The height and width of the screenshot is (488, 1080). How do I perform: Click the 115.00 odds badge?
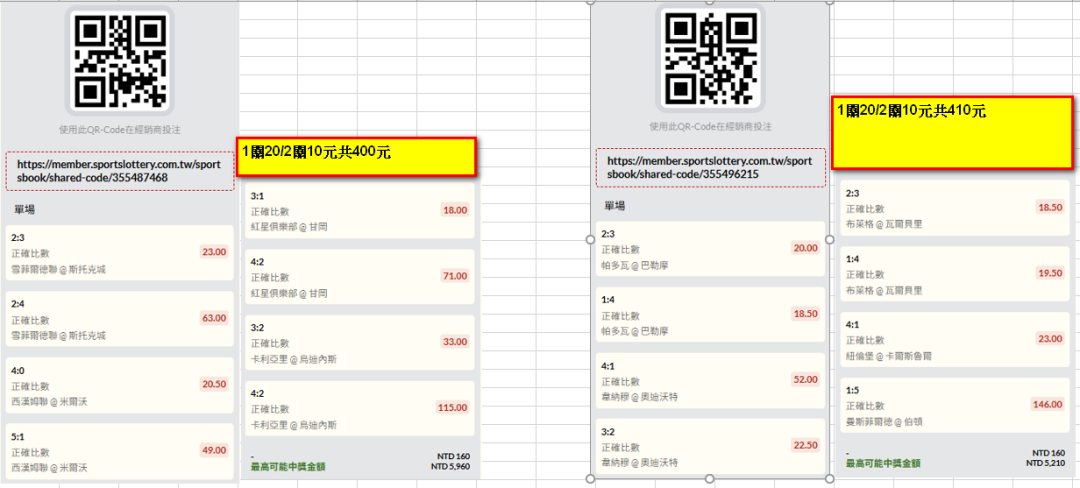pos(453,407)
